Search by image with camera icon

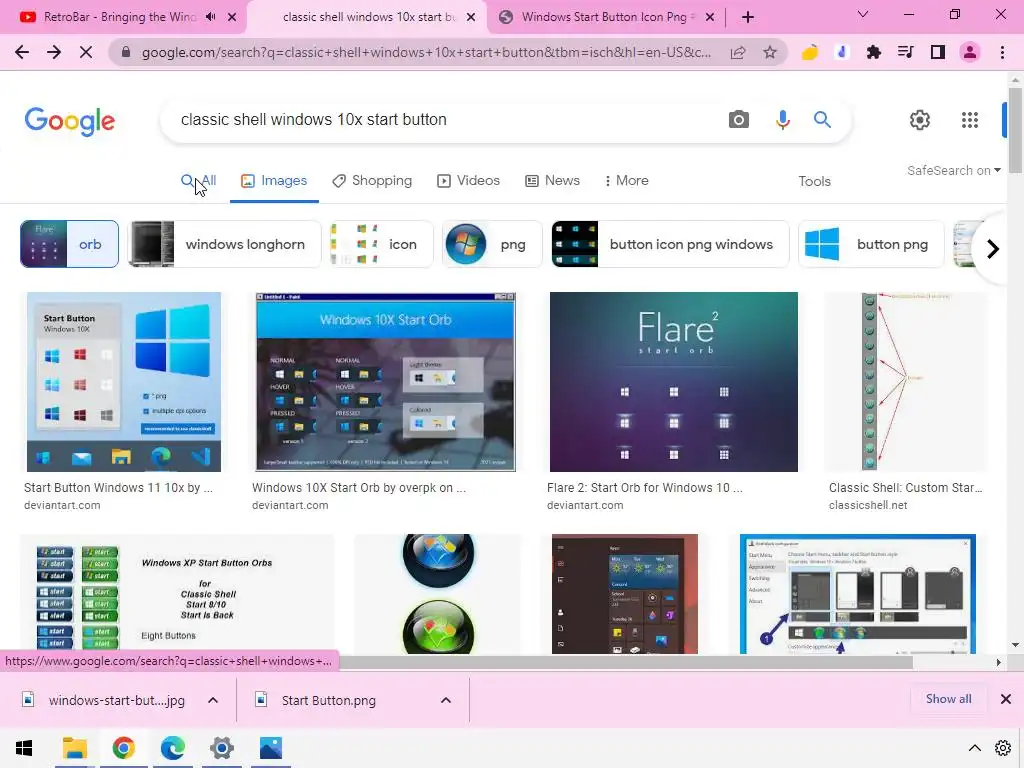point(739,120)
